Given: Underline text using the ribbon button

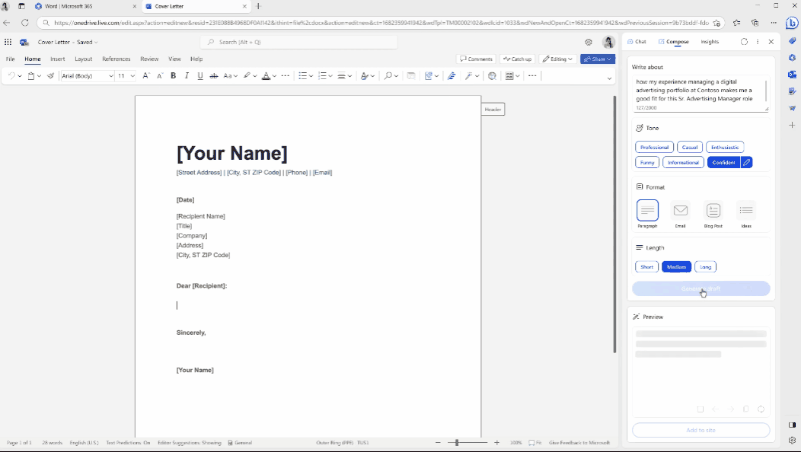Looking at the screenshot, I should (200, 76).
